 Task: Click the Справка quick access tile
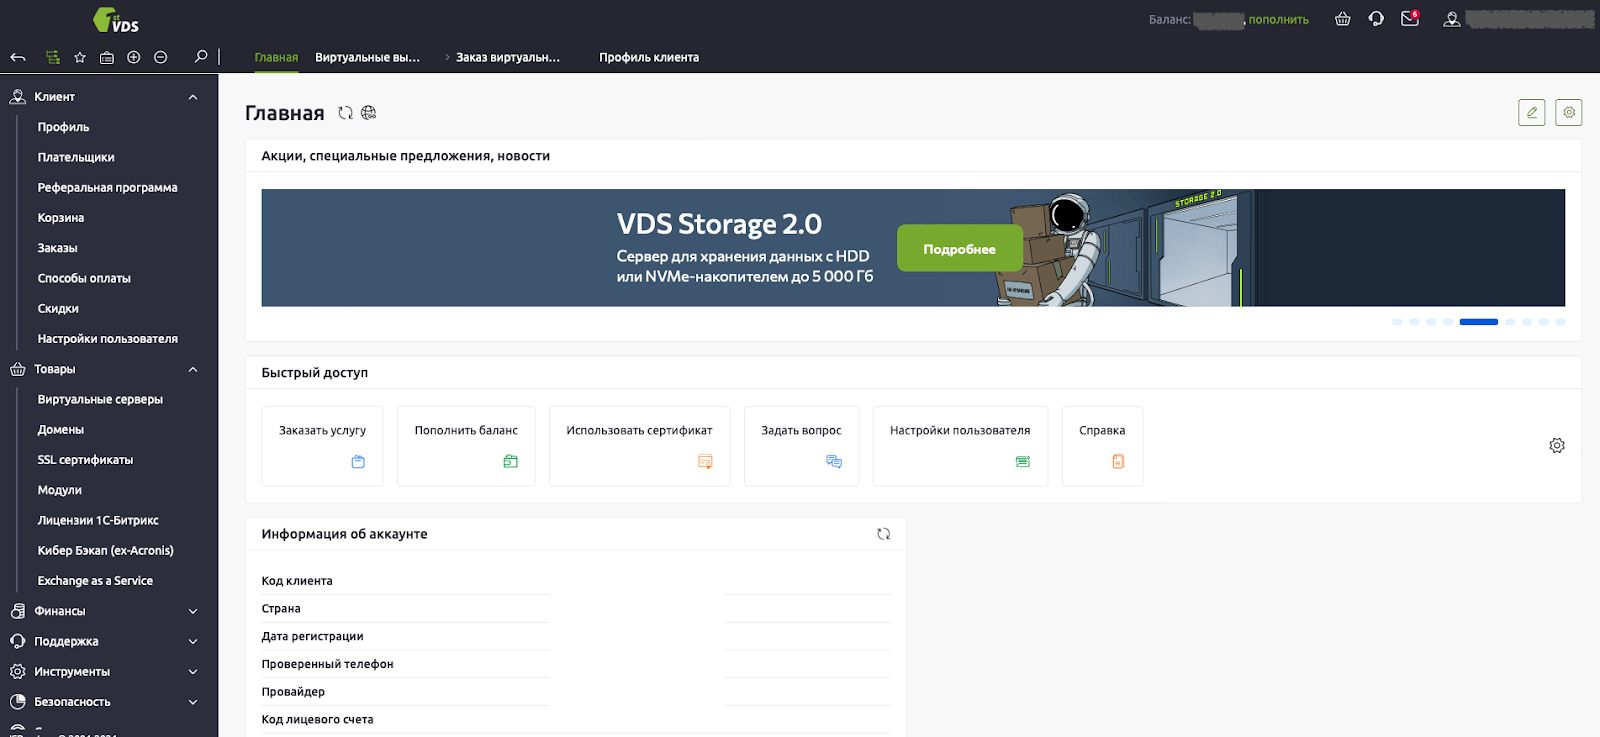[1102, 446]
